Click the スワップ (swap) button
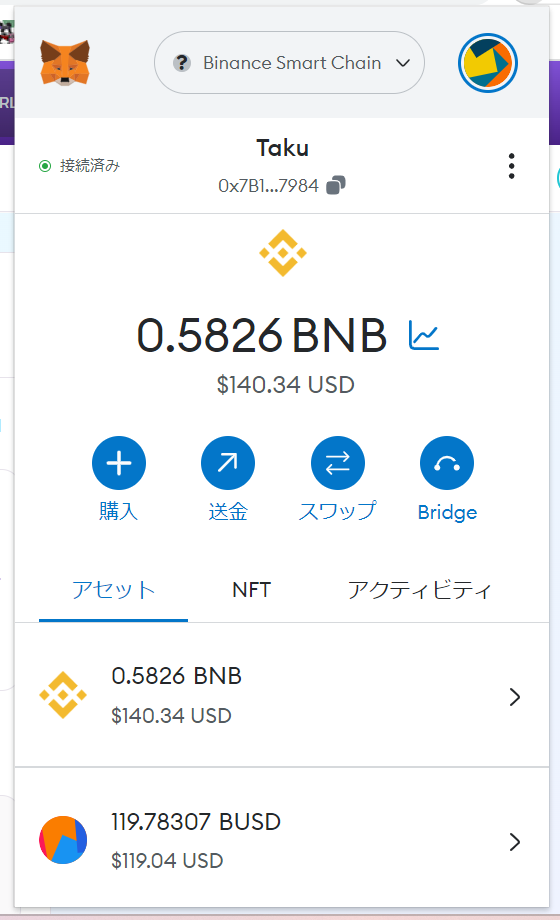Viewport: 560px width, 920px height. 338,463
